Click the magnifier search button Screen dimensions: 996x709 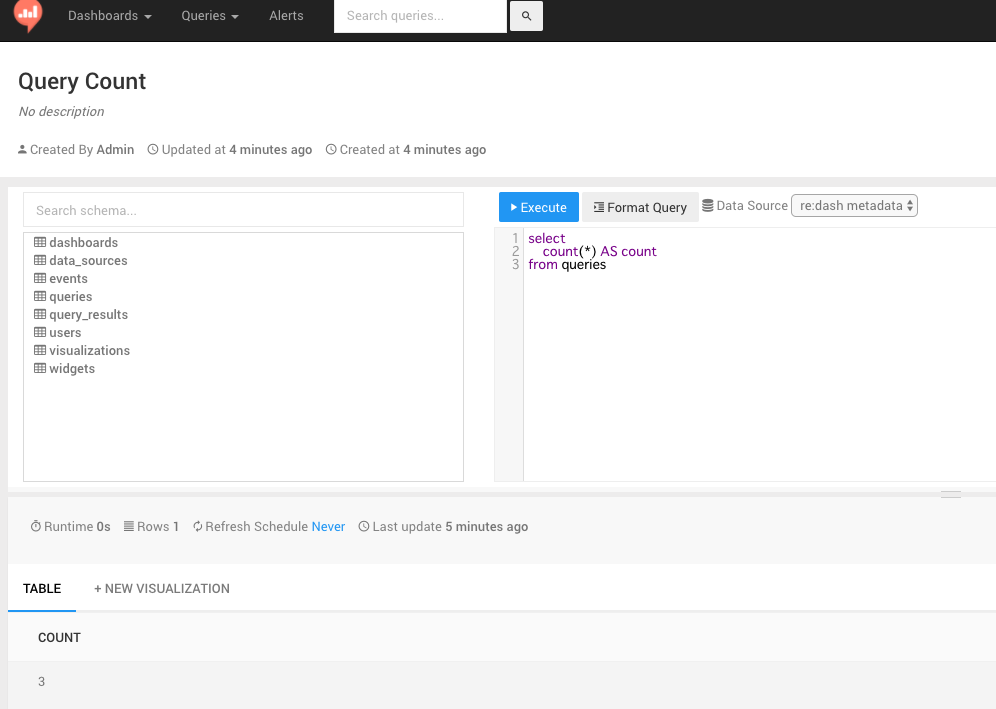coord(526,16)
